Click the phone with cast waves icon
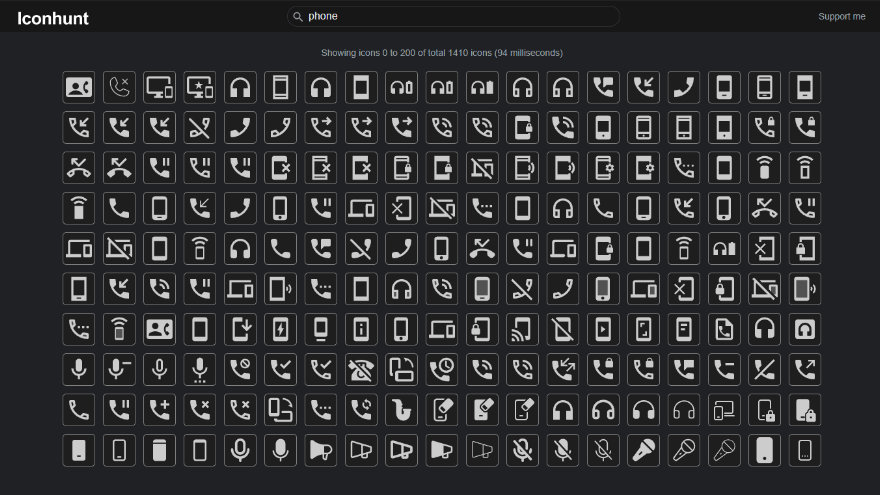The height and width of the screenshot is (495, 880). (522, 329)
